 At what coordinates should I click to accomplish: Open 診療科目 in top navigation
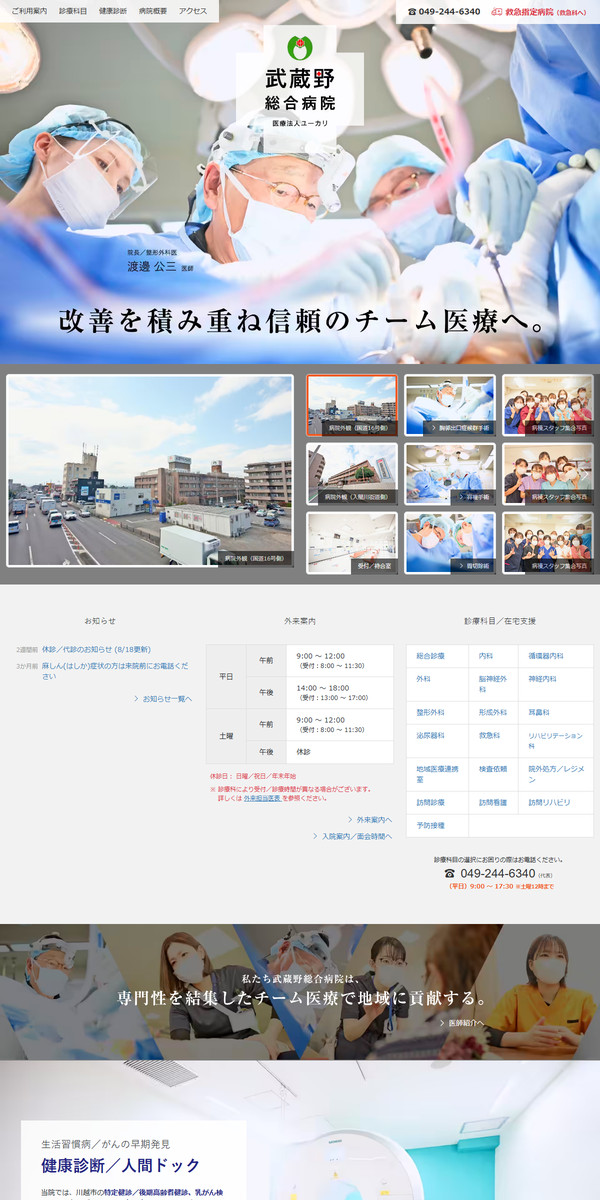(x=73, y=11)
